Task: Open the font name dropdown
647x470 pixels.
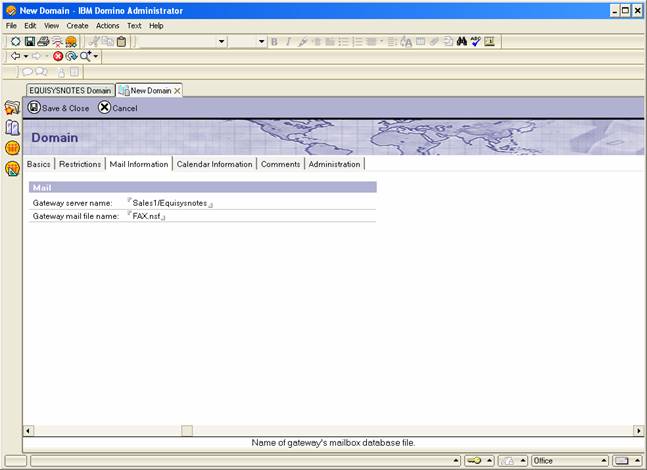Action: 222,42
